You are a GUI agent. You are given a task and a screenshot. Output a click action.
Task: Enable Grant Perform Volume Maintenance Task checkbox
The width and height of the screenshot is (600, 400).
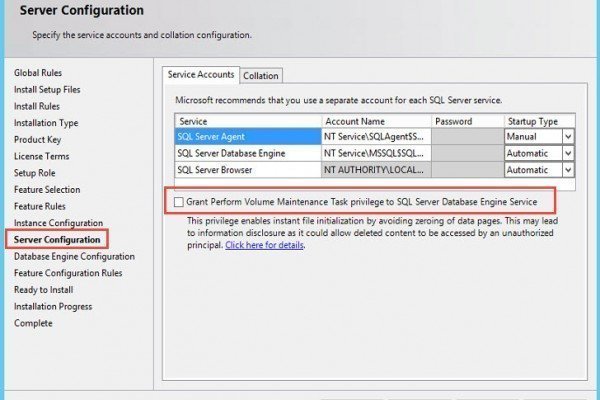[179, 202]
